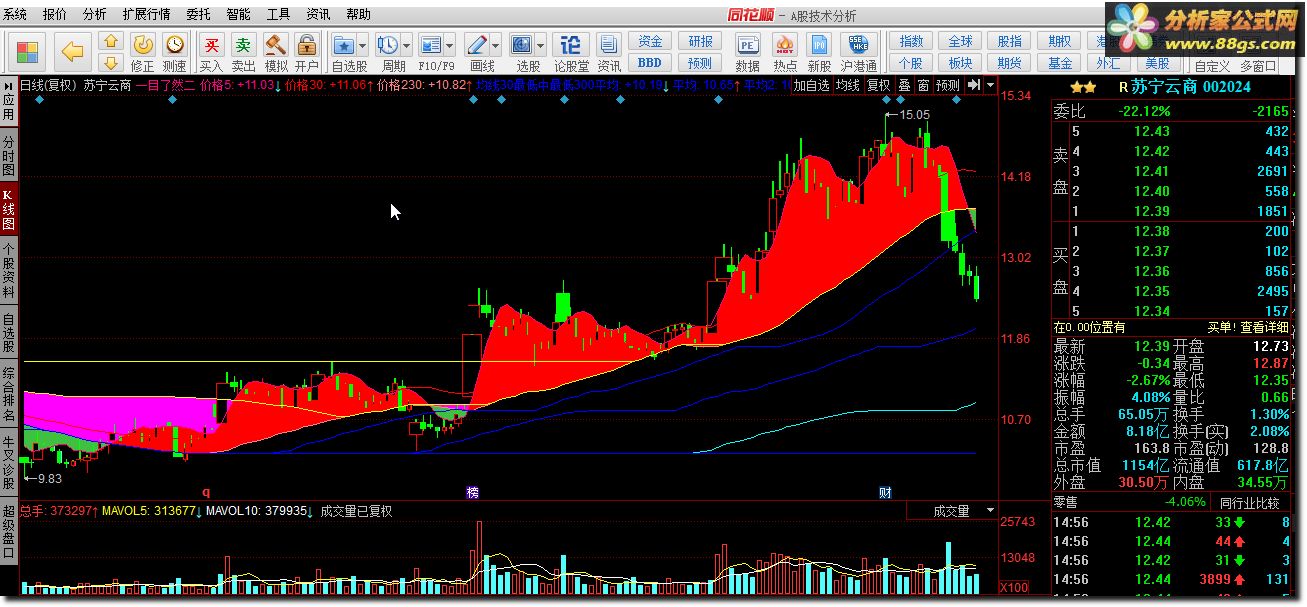Open the 帮助 menu
This screenshot has width=1307, height=607.
[358, 15]
